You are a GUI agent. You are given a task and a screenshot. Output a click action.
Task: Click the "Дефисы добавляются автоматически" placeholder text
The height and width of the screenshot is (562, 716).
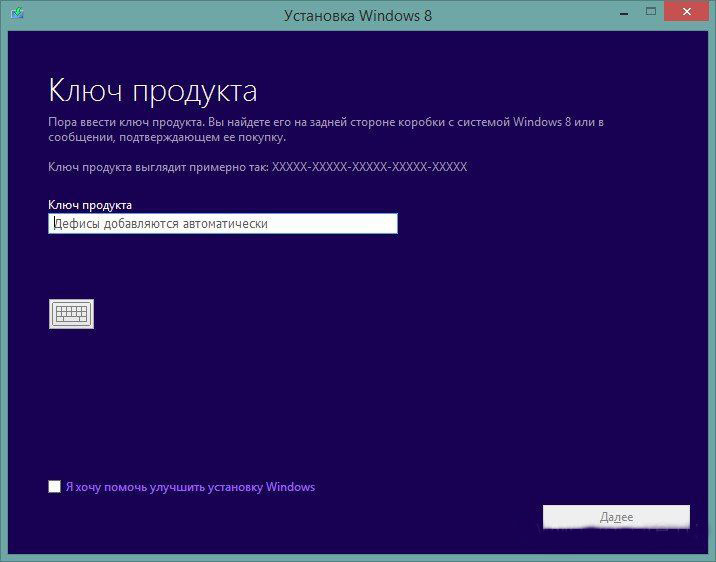pyautogui.click(x=161, y=224)
